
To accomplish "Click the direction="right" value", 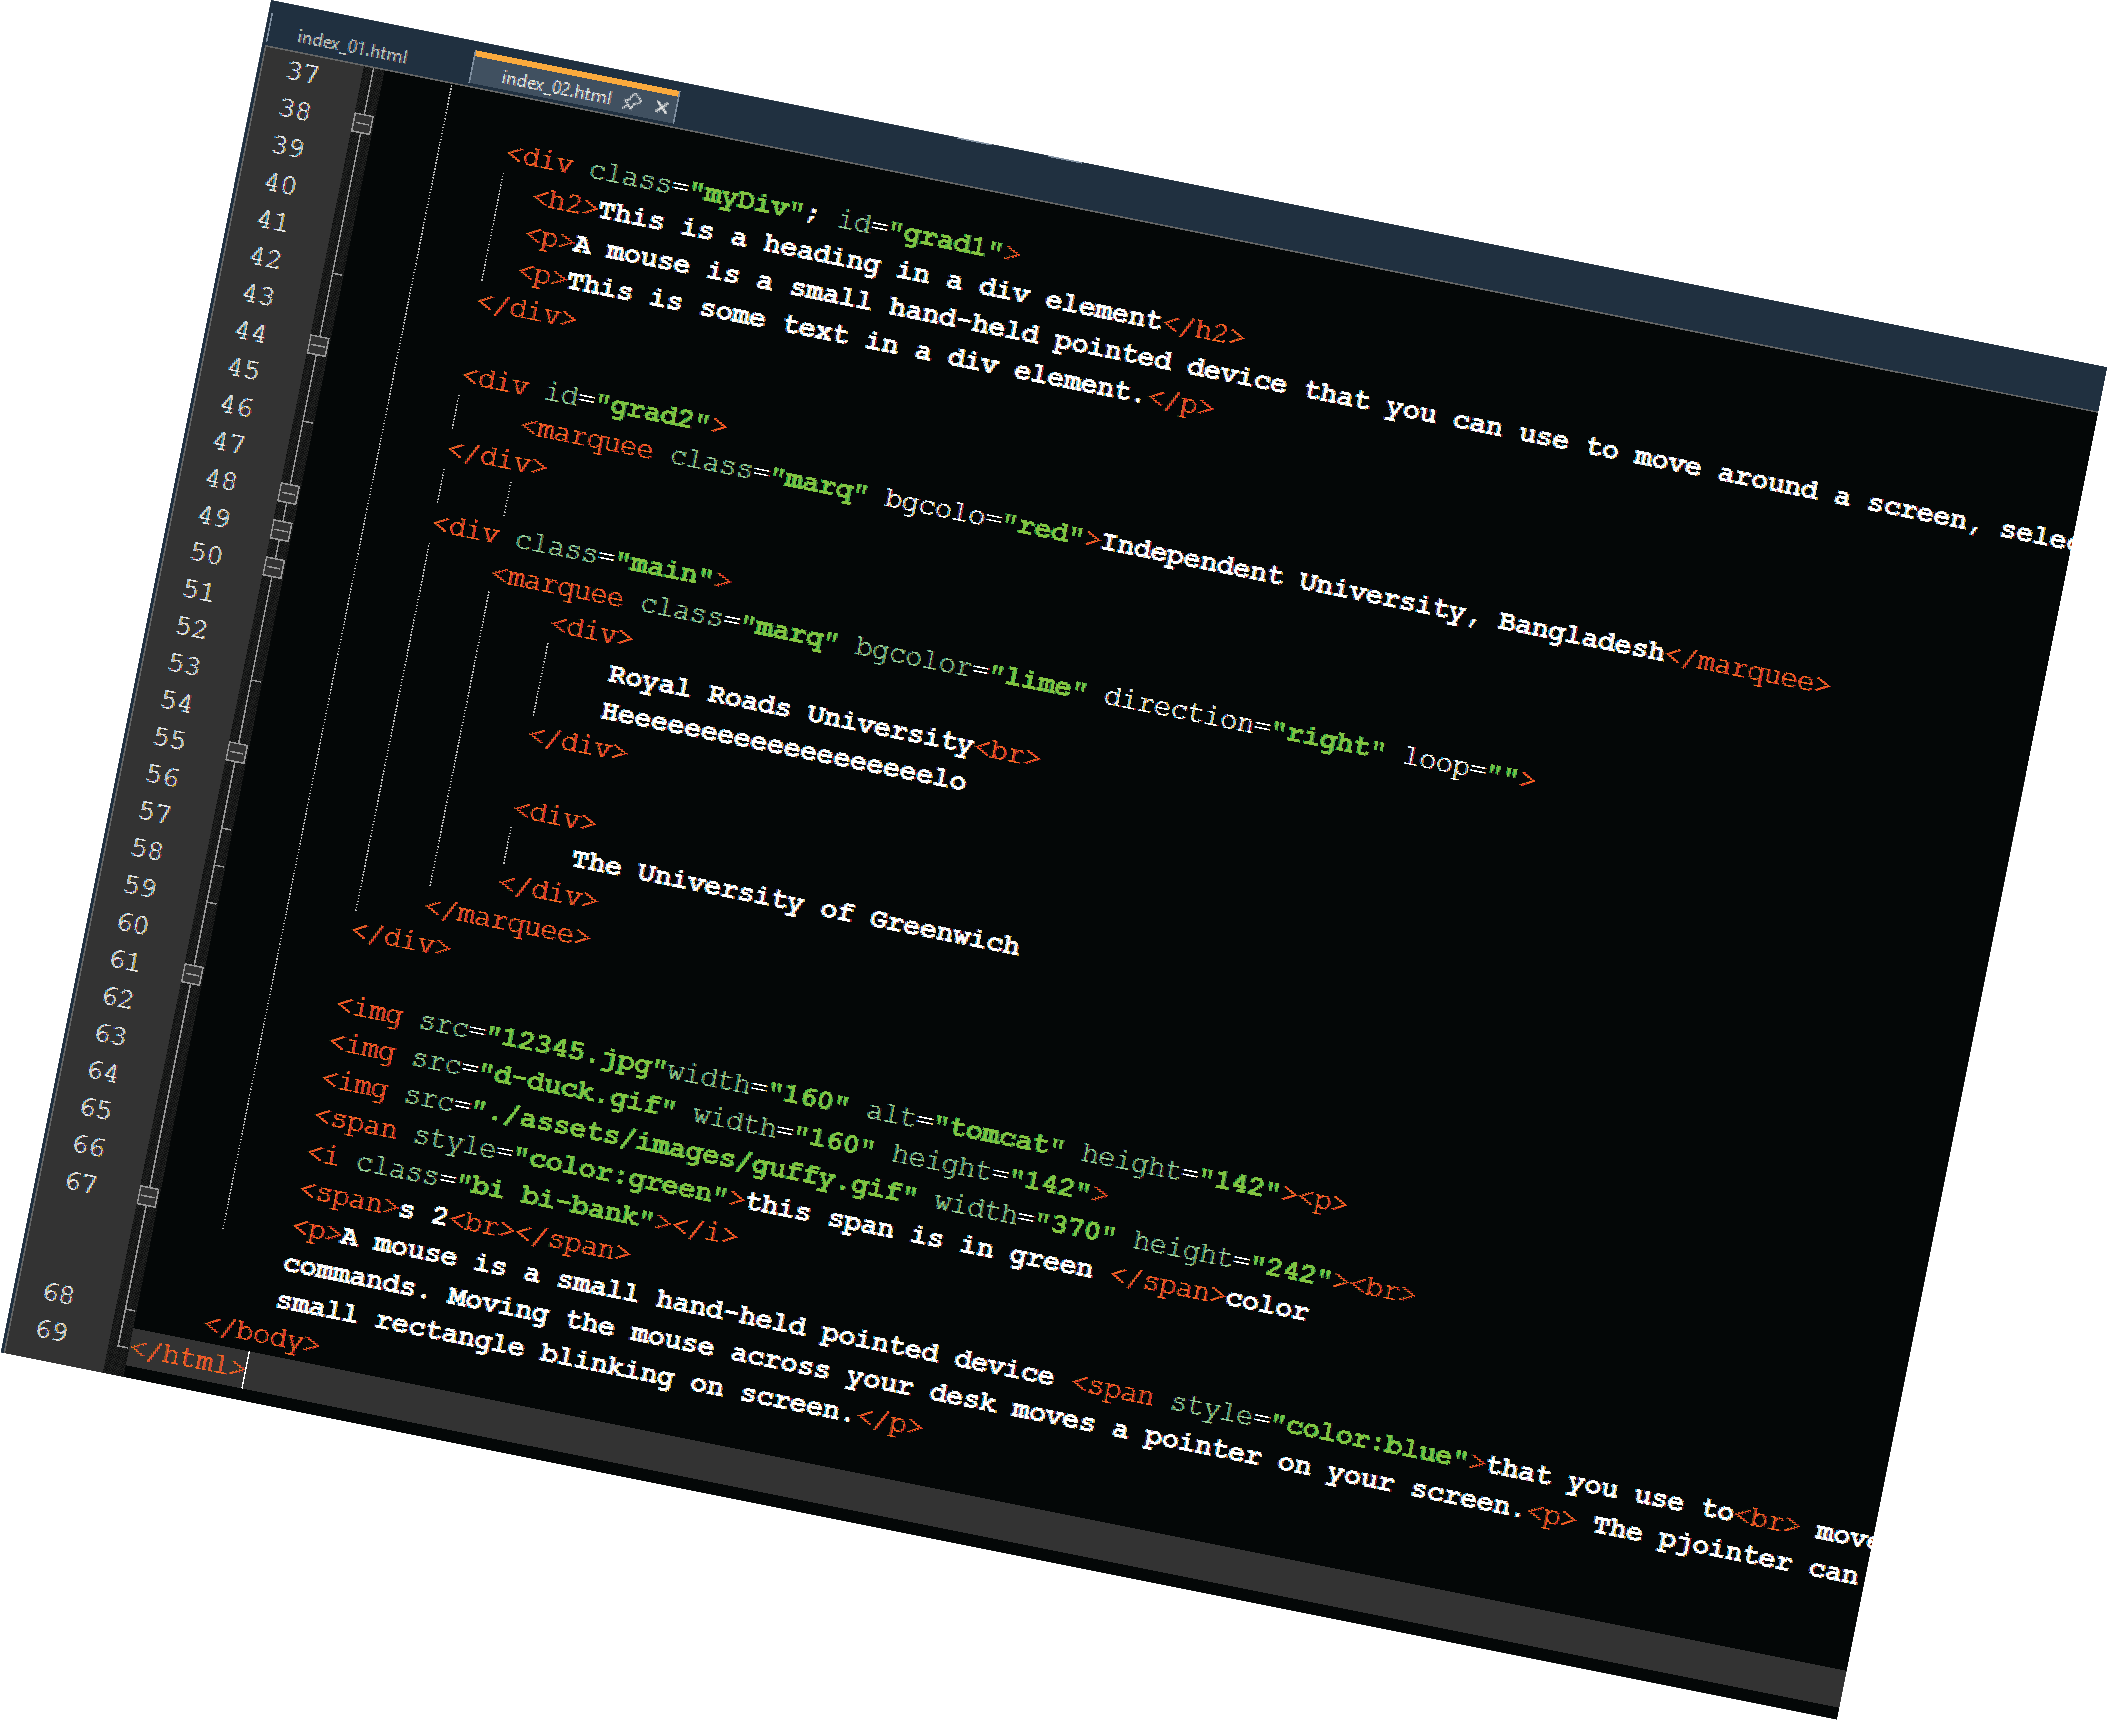I will (1329, 740).
